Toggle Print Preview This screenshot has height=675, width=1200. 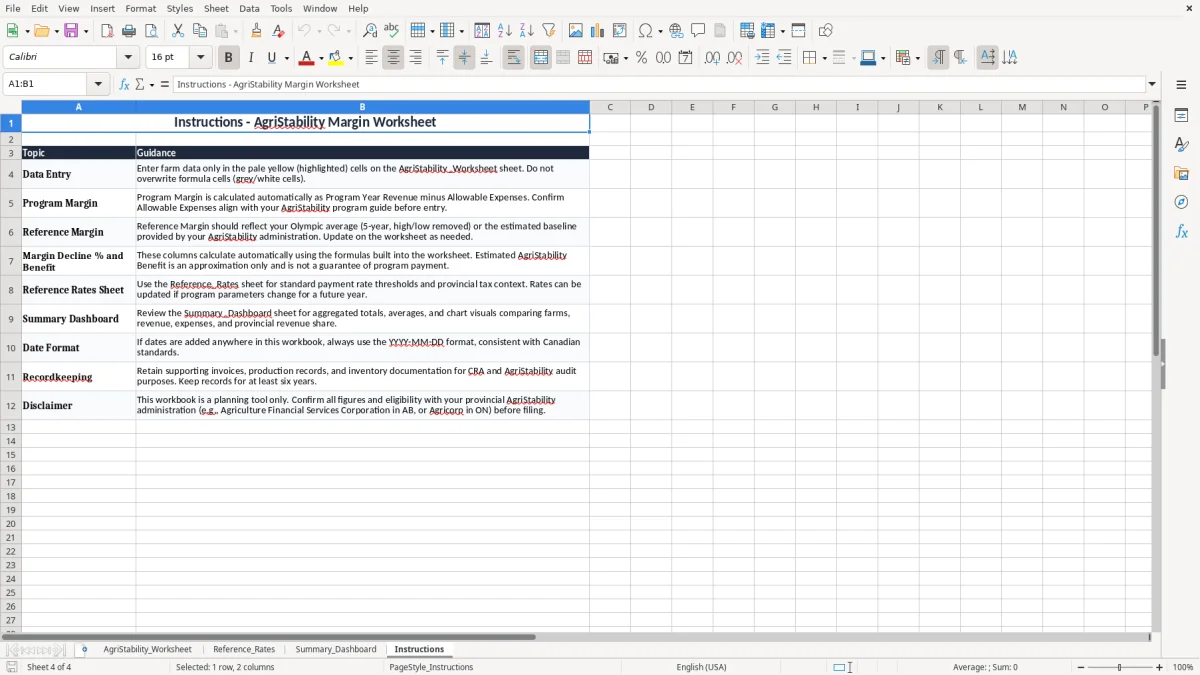pyautogui.click(x=151, y=31)
